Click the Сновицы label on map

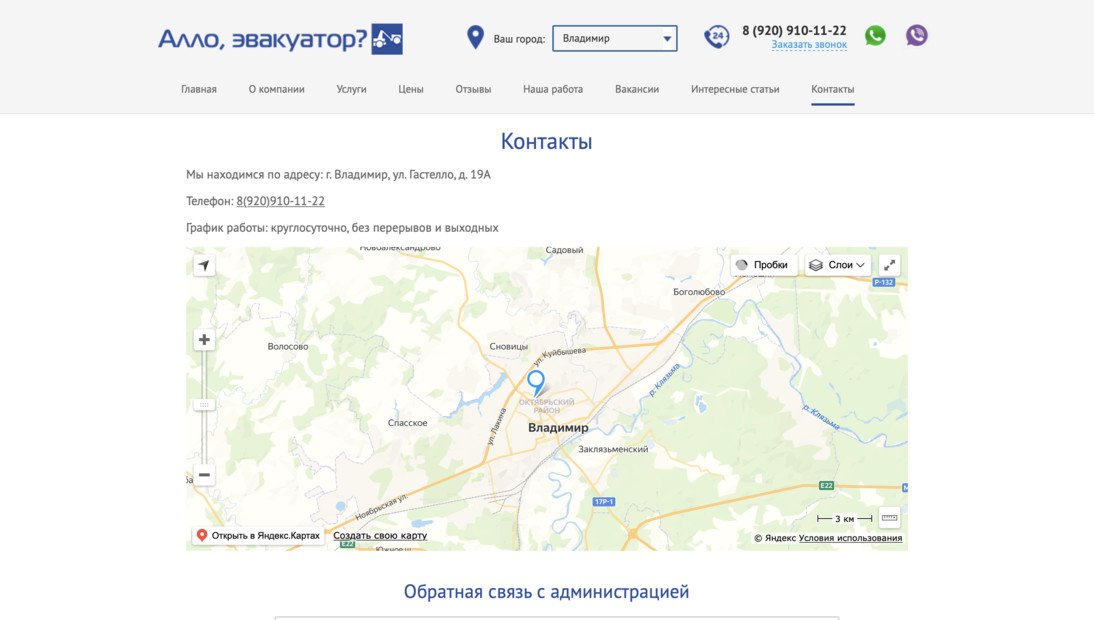[x=509, y=347]
